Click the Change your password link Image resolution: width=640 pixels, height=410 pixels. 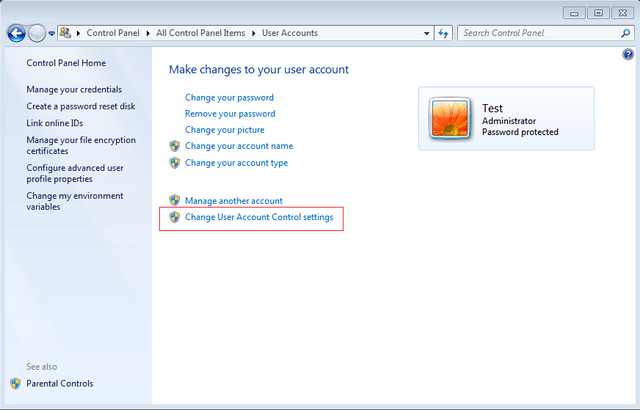click(x=229, y=98)
